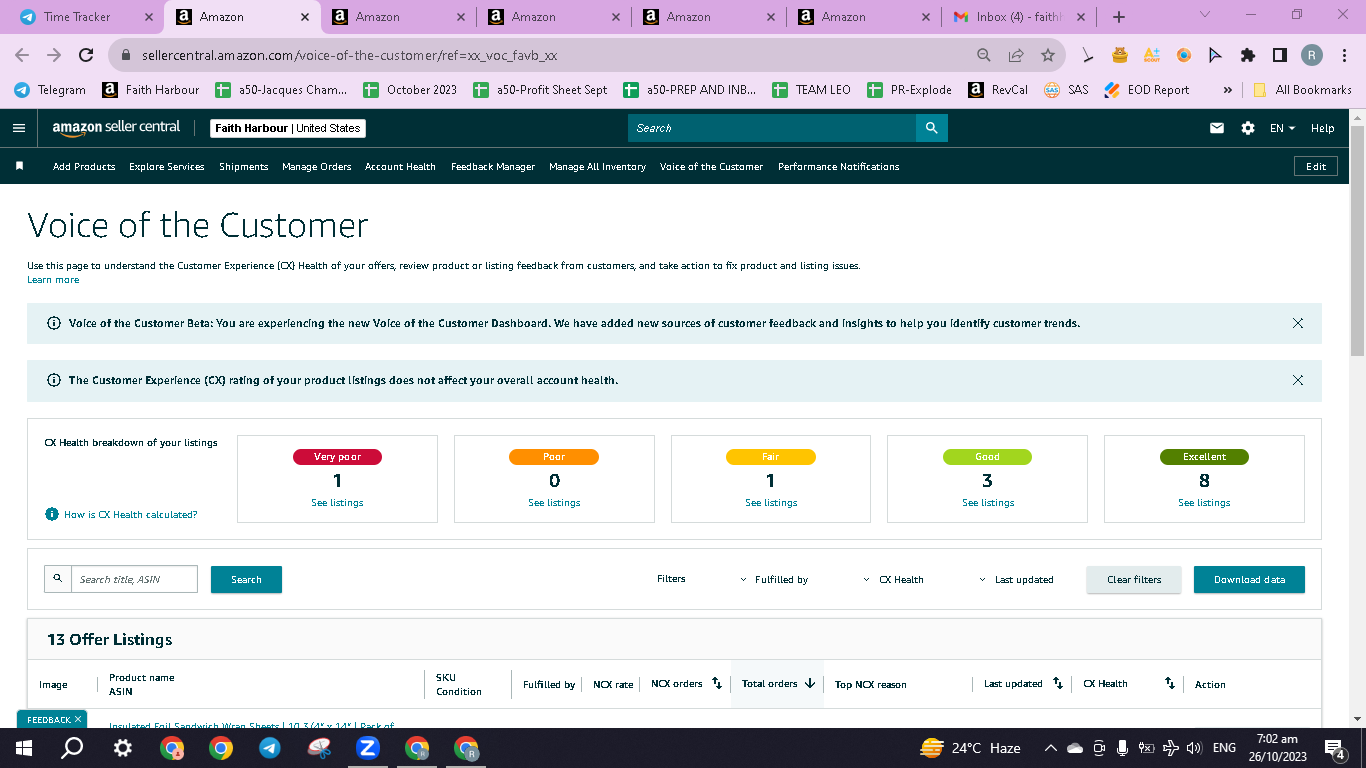Click the sort arrows on Last updated column
Viewport: 1366px width, 768px height.
pos(1058,684)
